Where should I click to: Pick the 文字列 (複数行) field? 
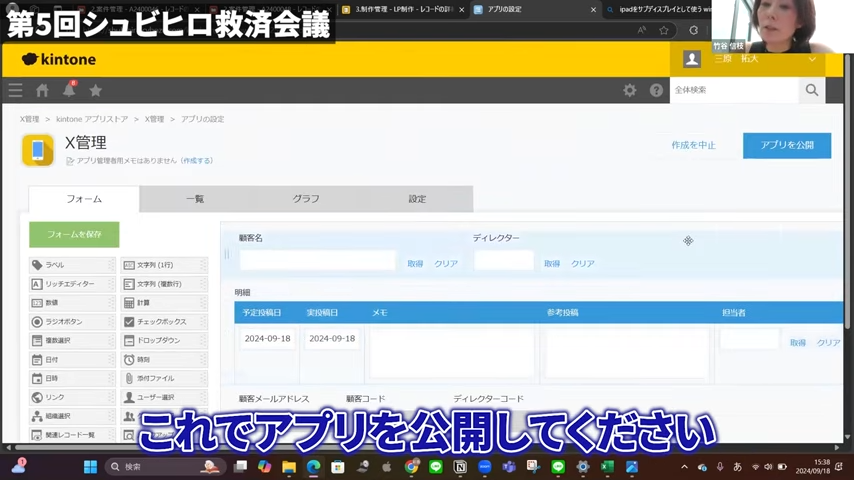pos(164,284)
